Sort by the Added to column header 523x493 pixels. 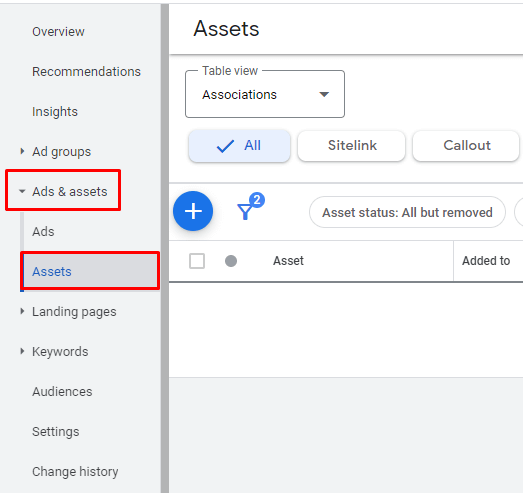[486, 261]
